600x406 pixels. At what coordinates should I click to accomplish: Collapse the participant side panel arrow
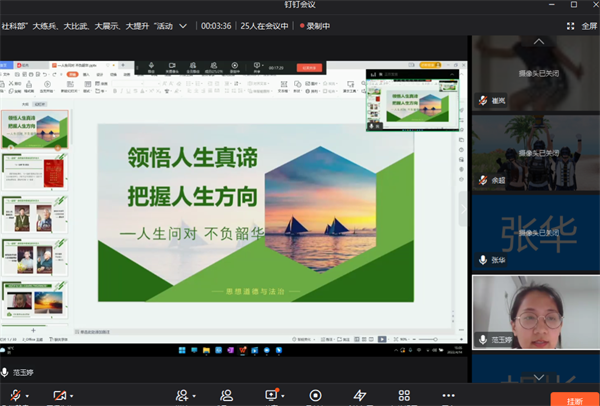click(x=463, y=209)
